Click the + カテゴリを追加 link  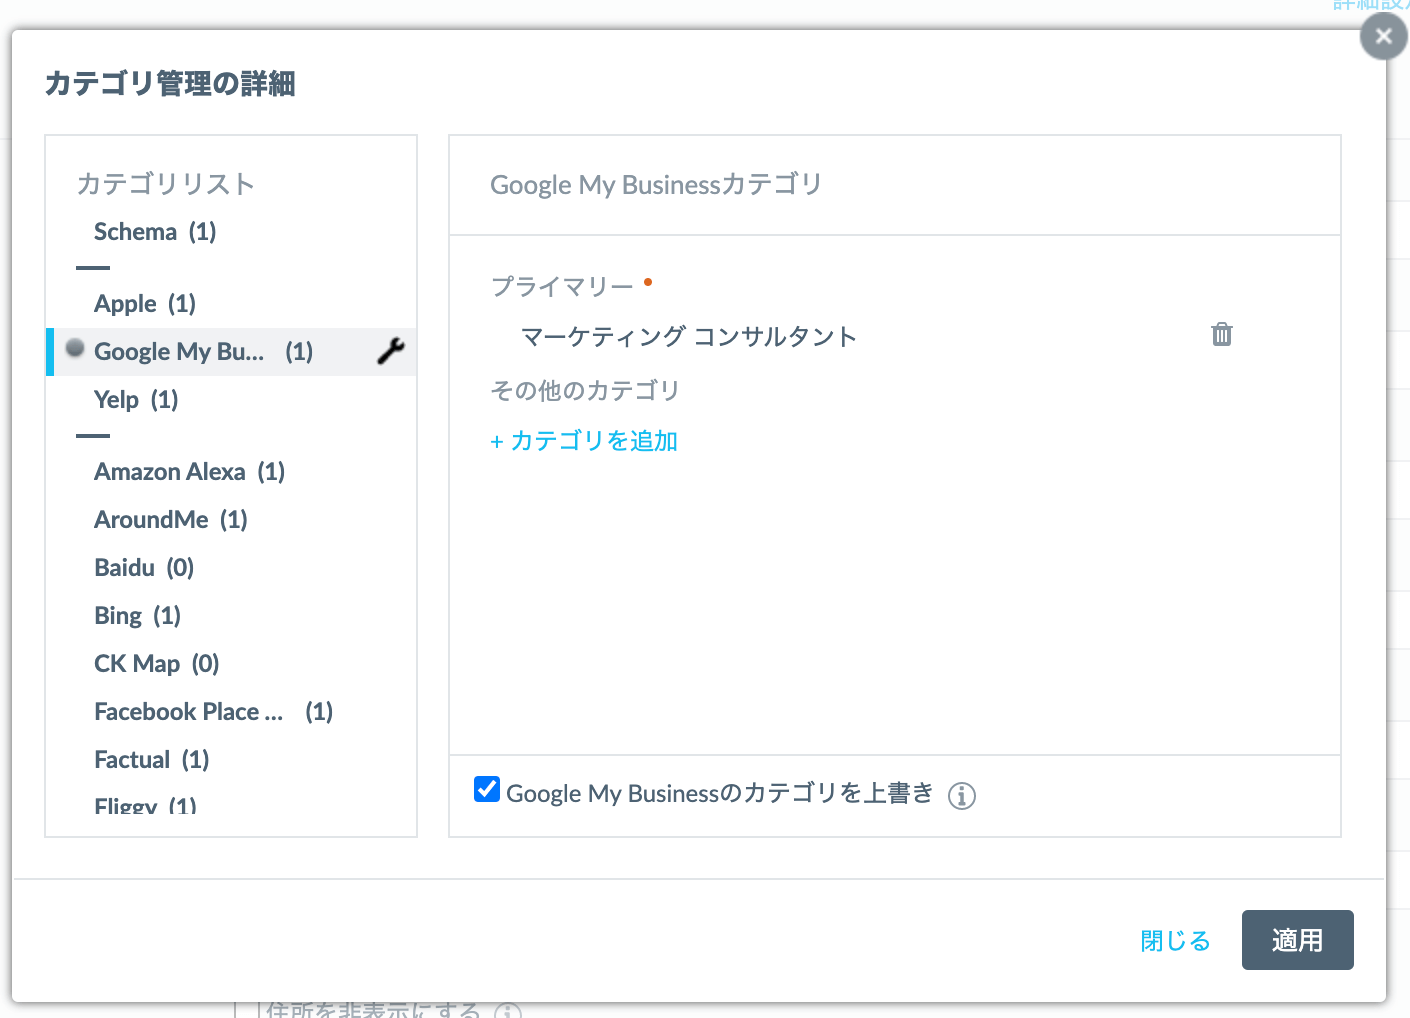point(584,441)
